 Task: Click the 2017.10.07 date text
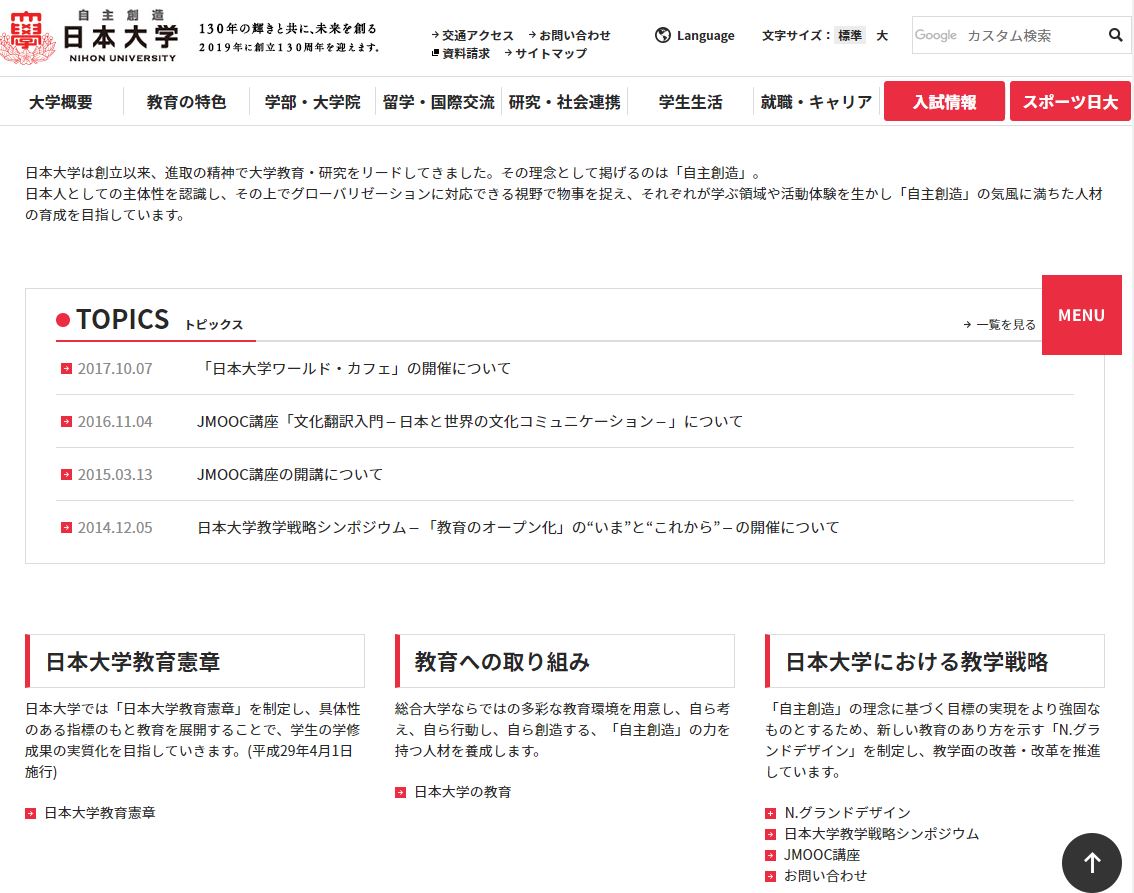[115, 369]
